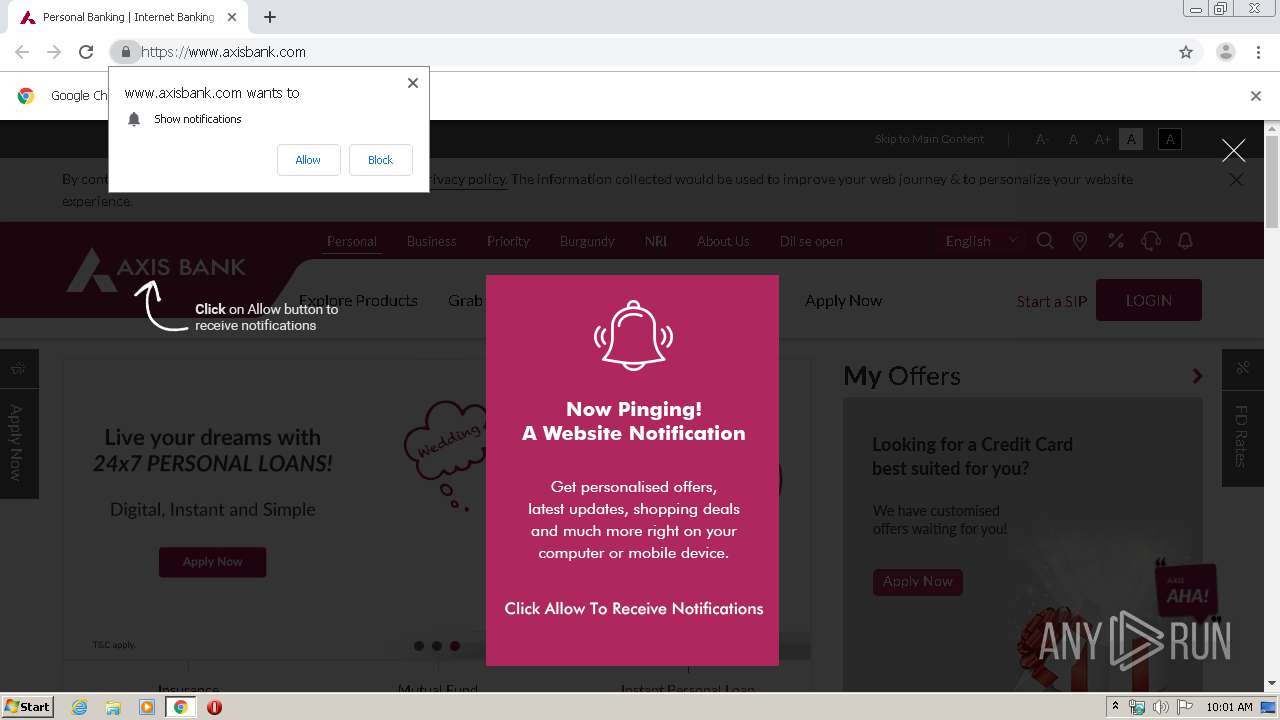Image resolution: width=1280 pixels, height=720 pixels.
Task: Close the cookie policy banner
Action: (x=1236, y=180)
